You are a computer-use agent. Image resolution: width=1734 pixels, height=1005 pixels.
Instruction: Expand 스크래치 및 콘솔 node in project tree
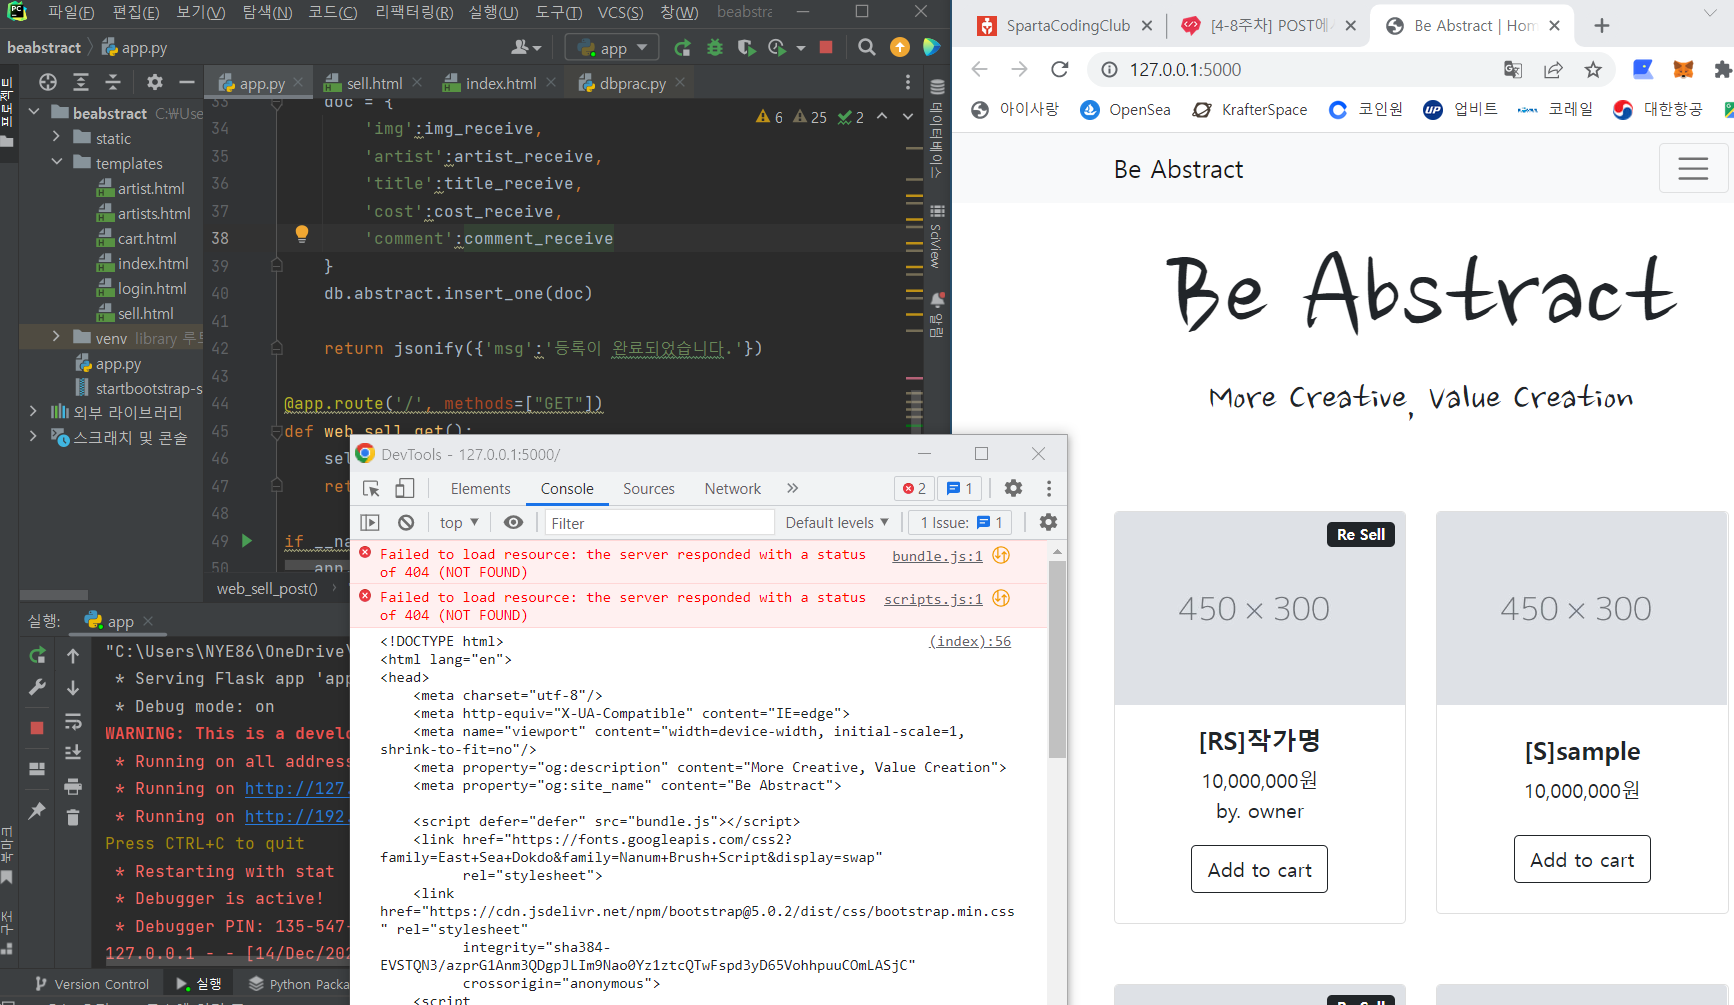pos(33,436)
